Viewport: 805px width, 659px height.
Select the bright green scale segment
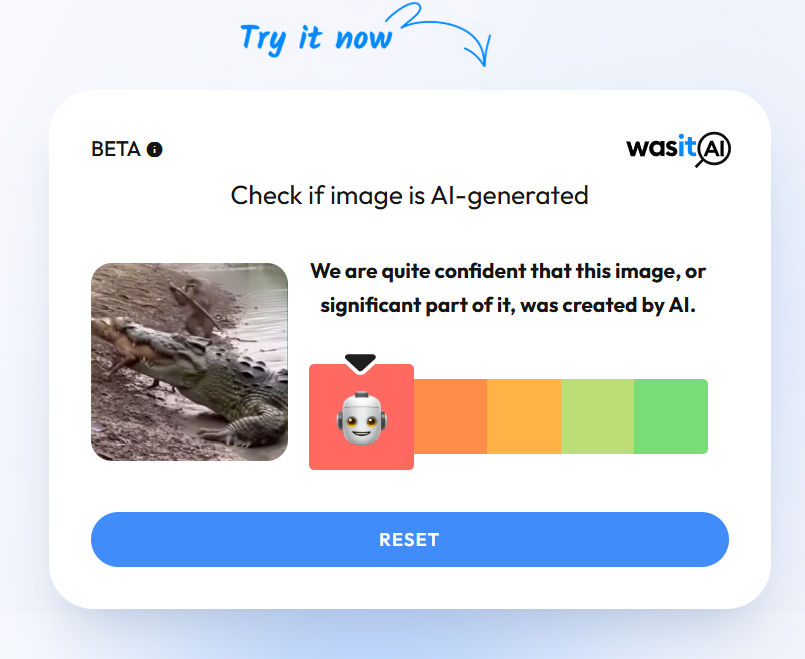(x=671, y=416)
